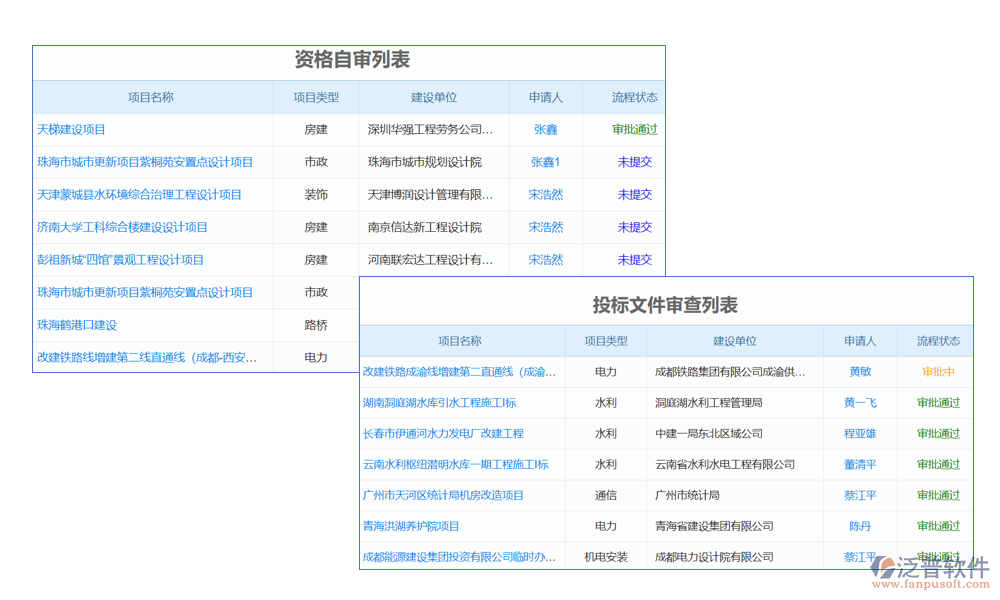This screenshot has width=1000, height=600.
Task: Select 长春市伊通河水力发电厂改建工程 link
Action: pos(443,434)
